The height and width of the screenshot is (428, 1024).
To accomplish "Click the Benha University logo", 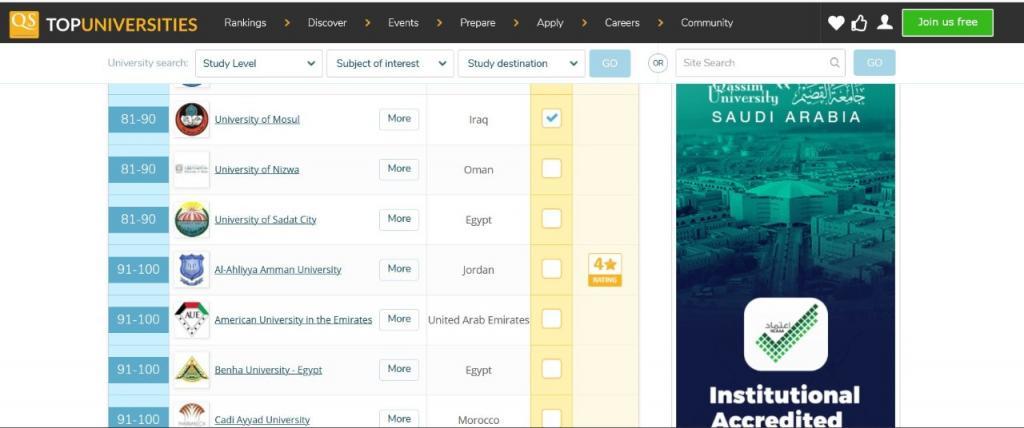I will [192, 369].
